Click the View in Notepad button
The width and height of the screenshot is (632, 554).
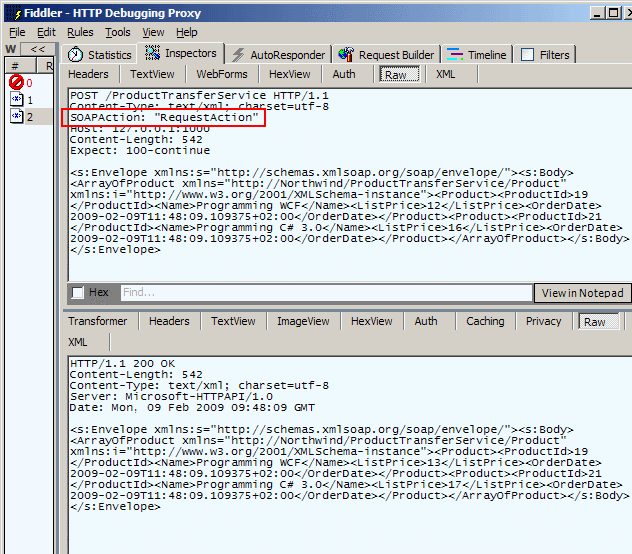(x=583, y=293)
